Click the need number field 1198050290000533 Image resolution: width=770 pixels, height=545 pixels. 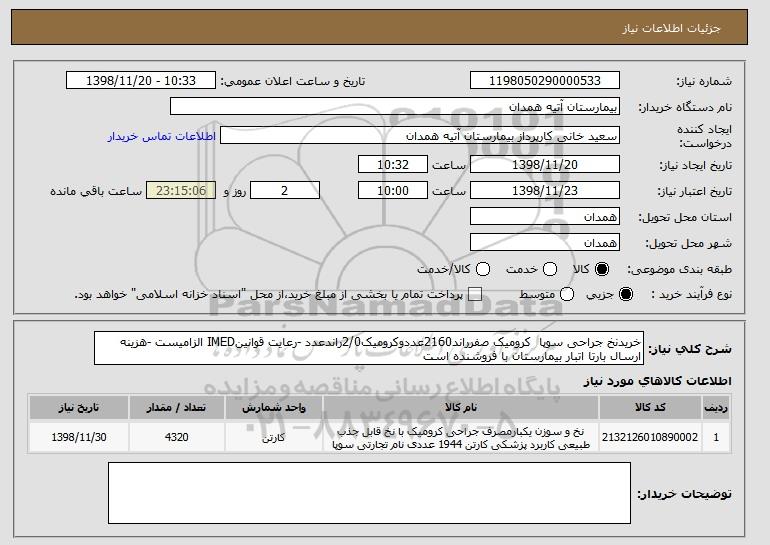coord(545,81)
